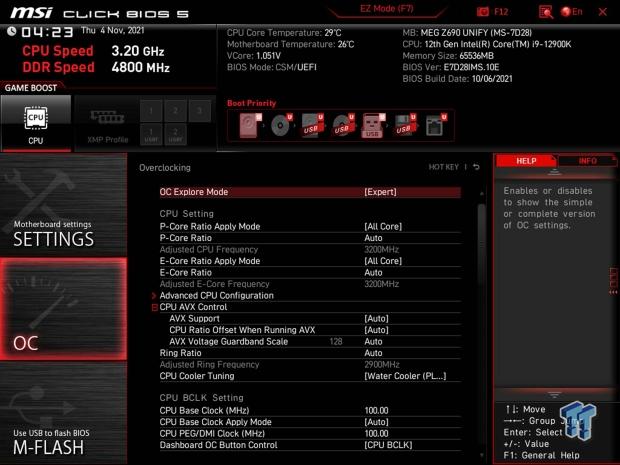This screenshot has height=465, width=620.
Task: Toggle the XMP Profile memory icon
Action: (x=108, y=118)
